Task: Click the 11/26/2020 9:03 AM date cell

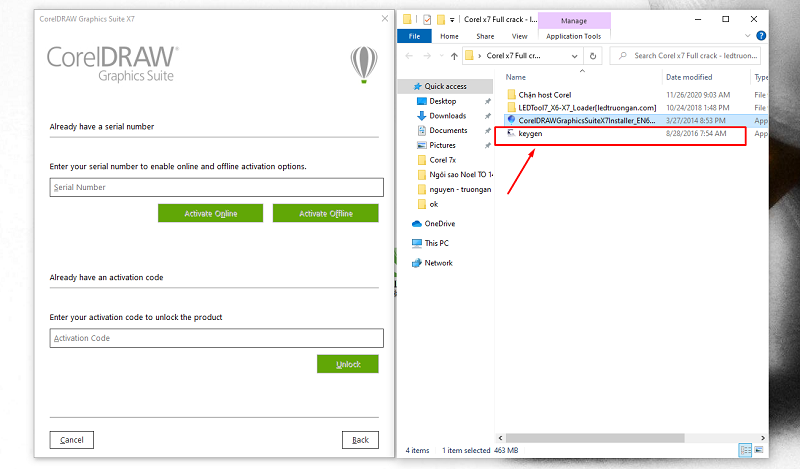Action: click(x=698, y=95)
